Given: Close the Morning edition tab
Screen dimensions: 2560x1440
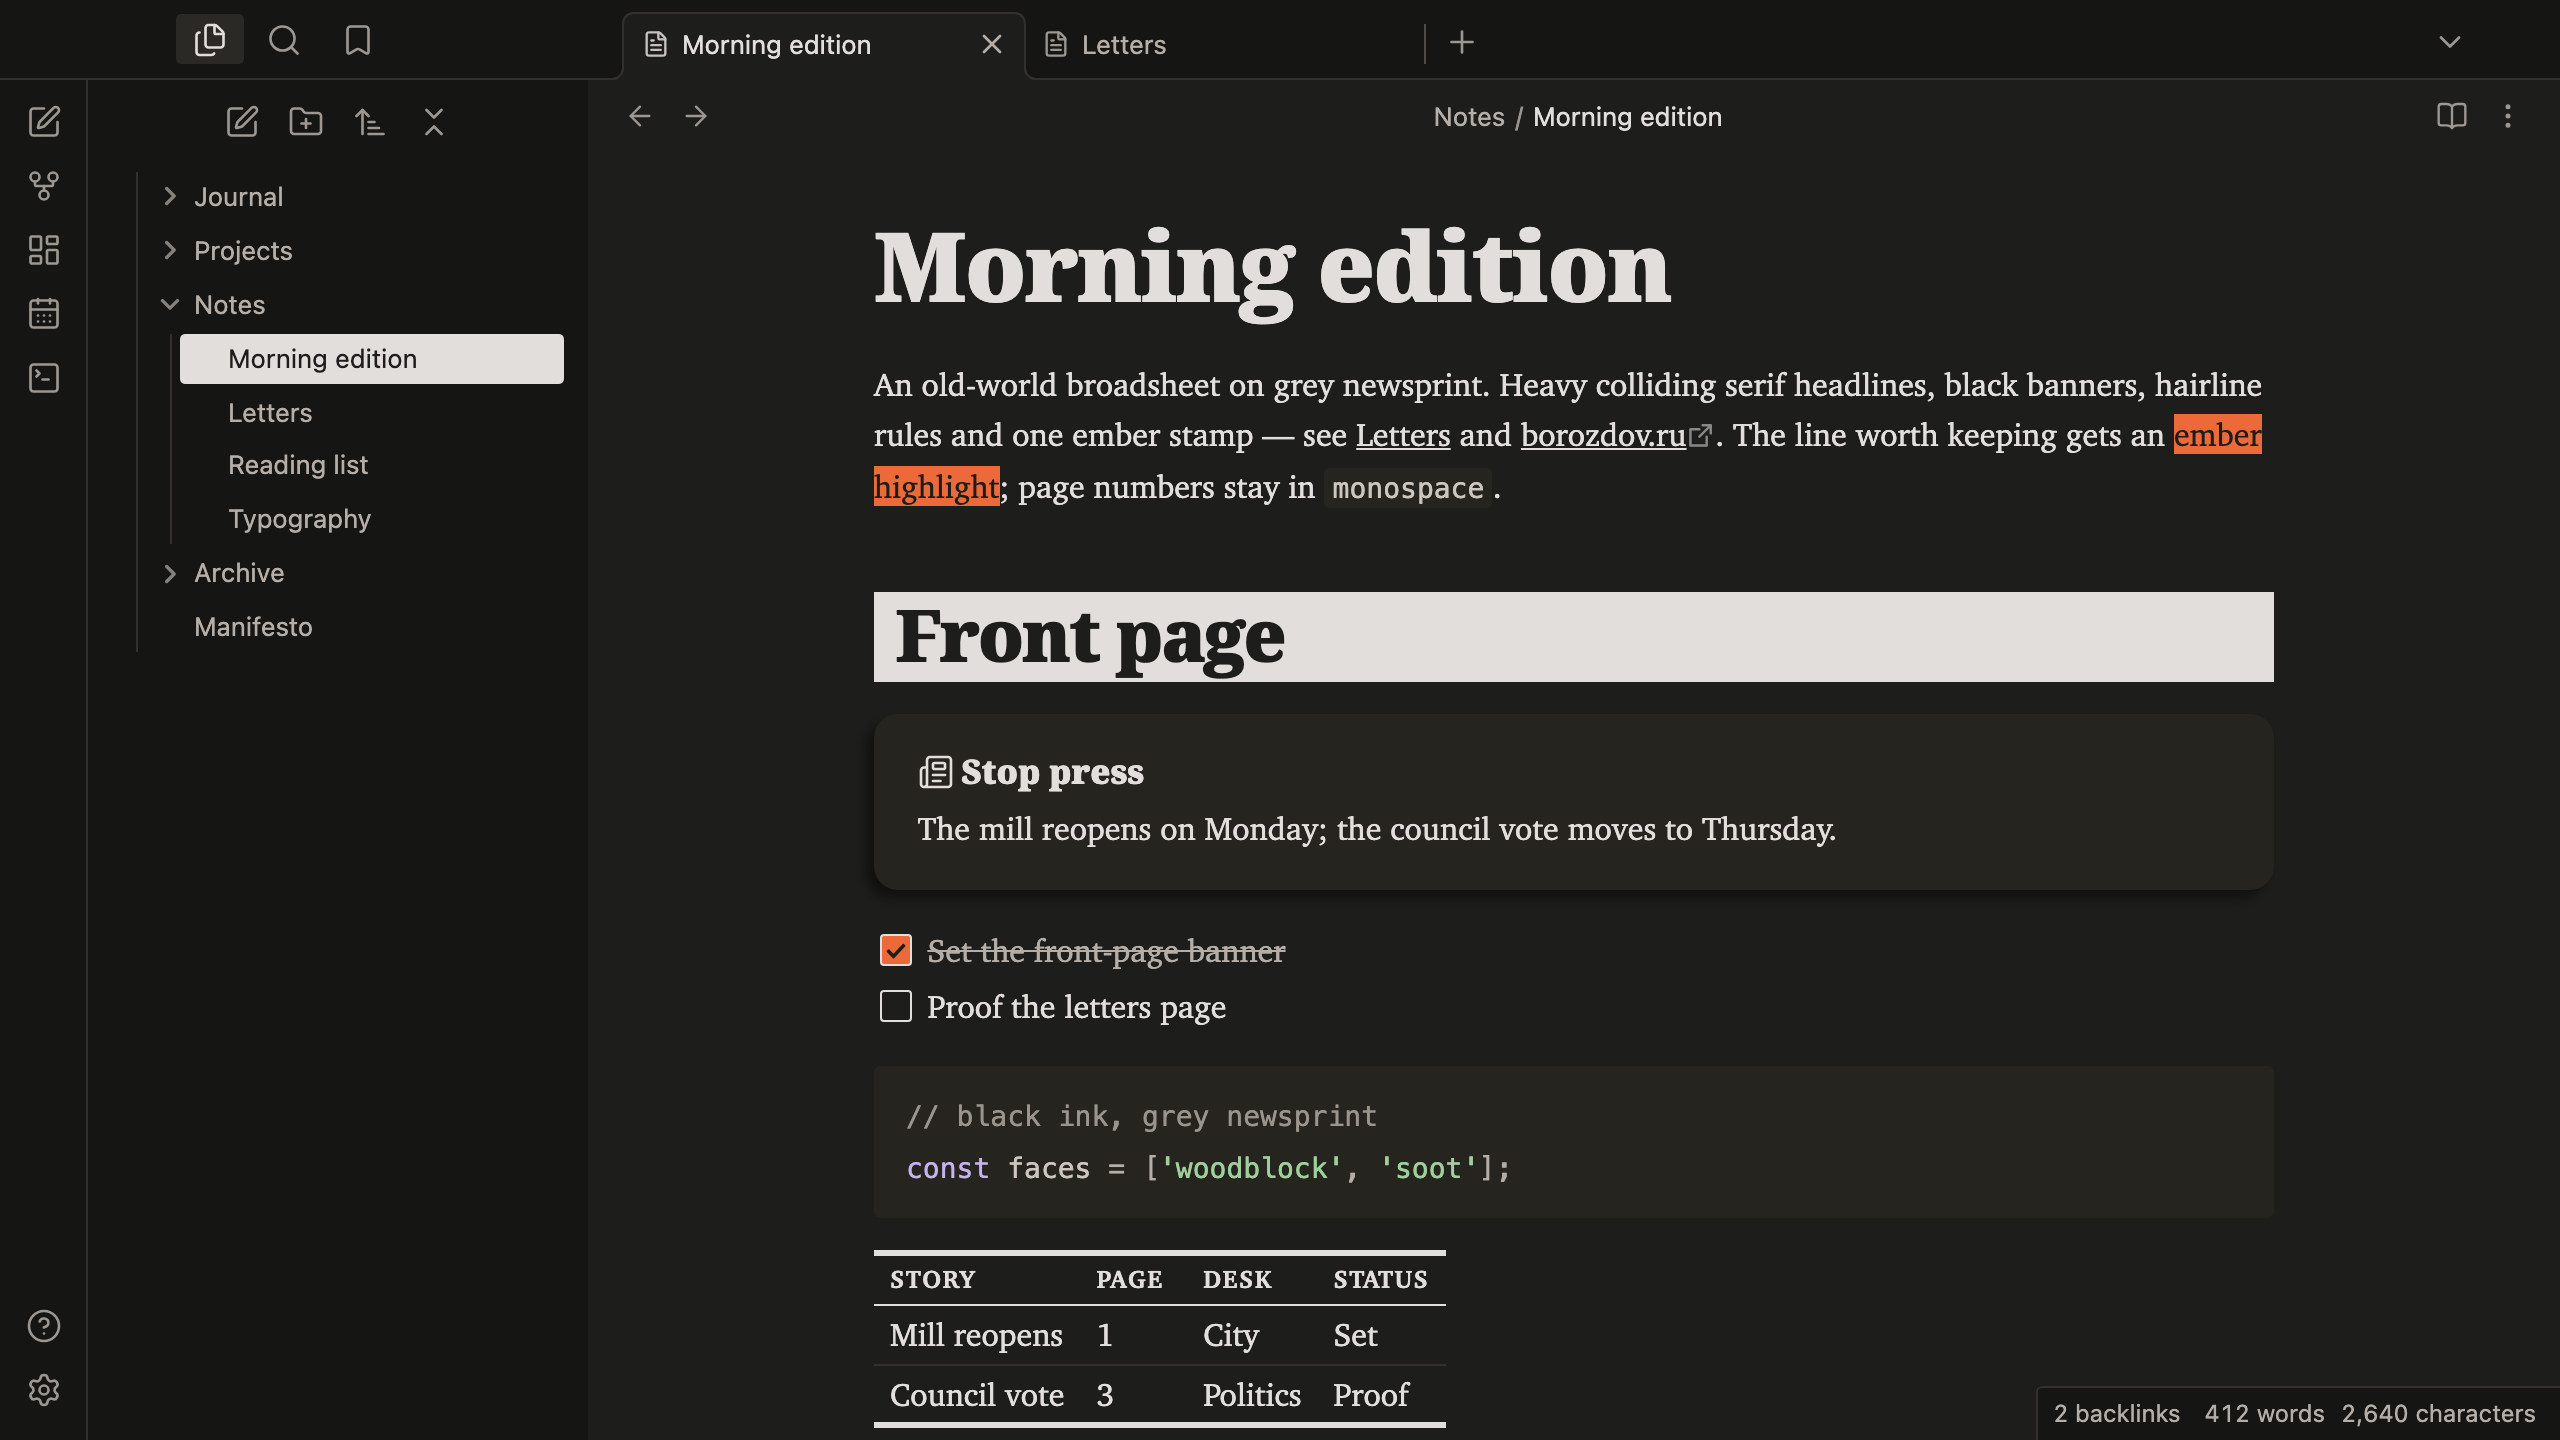Looking at the screenshot, I should pyautogui.click(x=992, y=45).
